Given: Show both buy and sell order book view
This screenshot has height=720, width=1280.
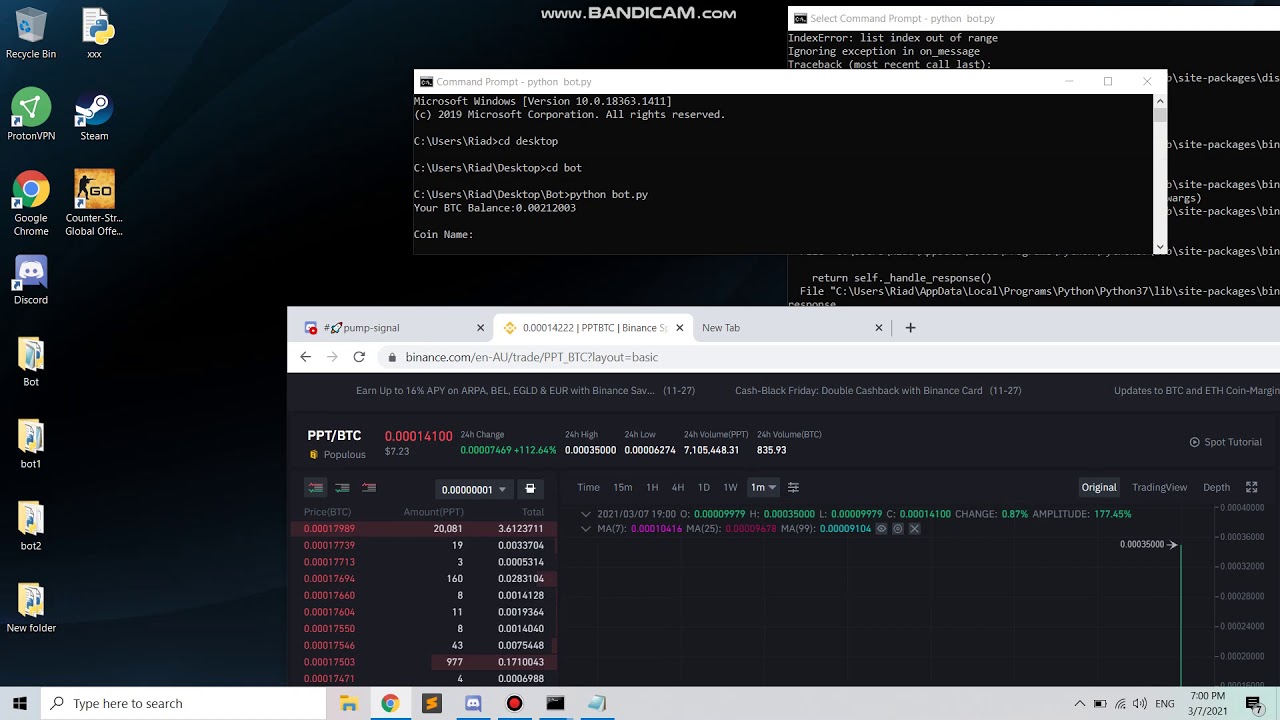Looking at the screenshot, I should 315,488.
